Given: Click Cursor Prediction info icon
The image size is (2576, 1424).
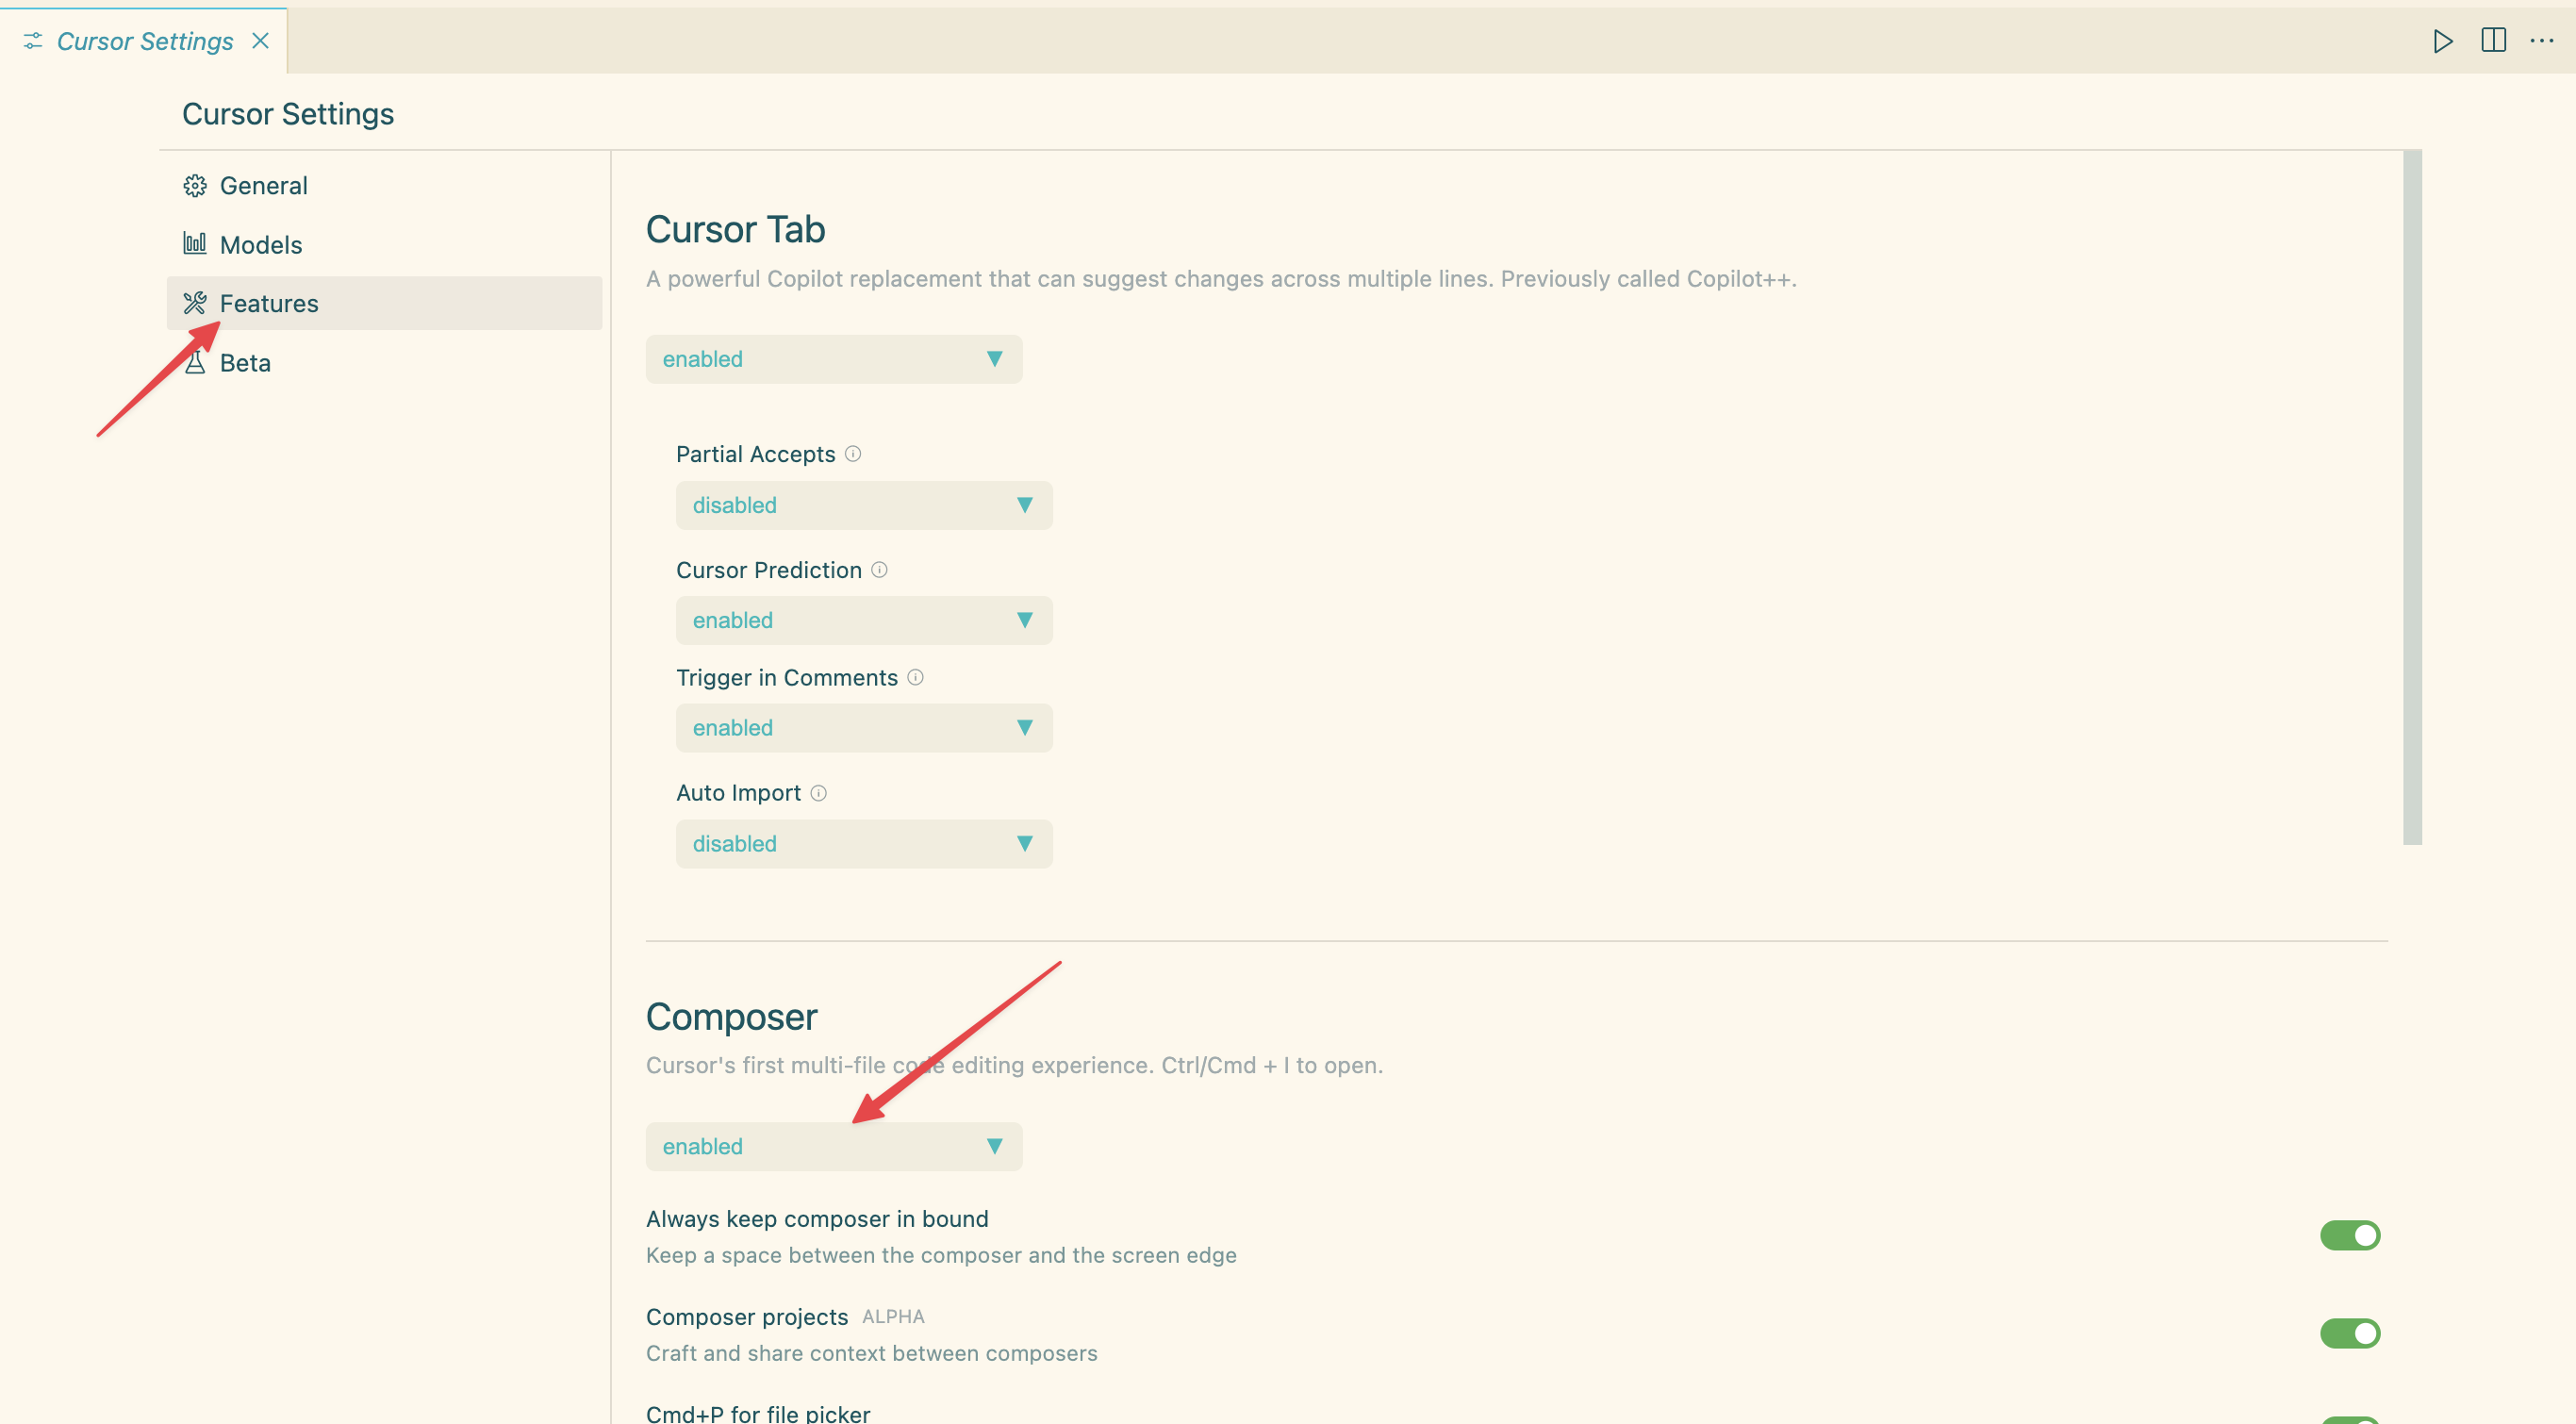Looking at the screenshot, I should coord(879,570).
